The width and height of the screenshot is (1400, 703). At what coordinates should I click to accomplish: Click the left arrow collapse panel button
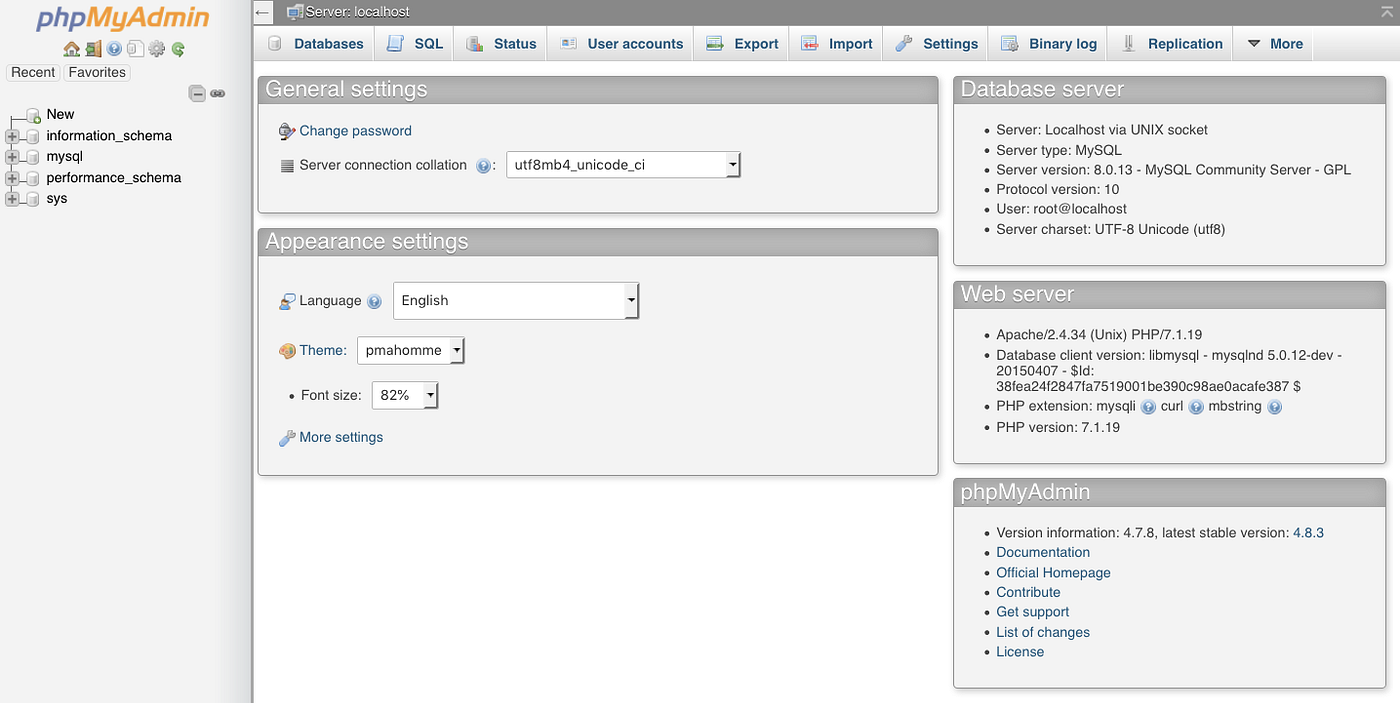click(263, 12)
